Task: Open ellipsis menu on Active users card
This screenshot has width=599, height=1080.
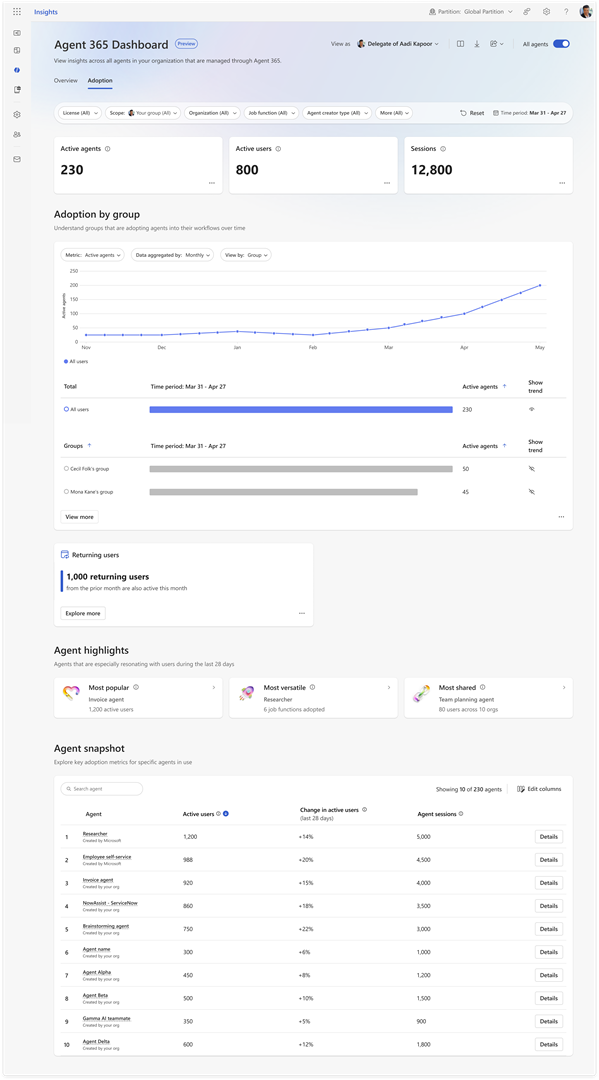Action: (387, 183)
